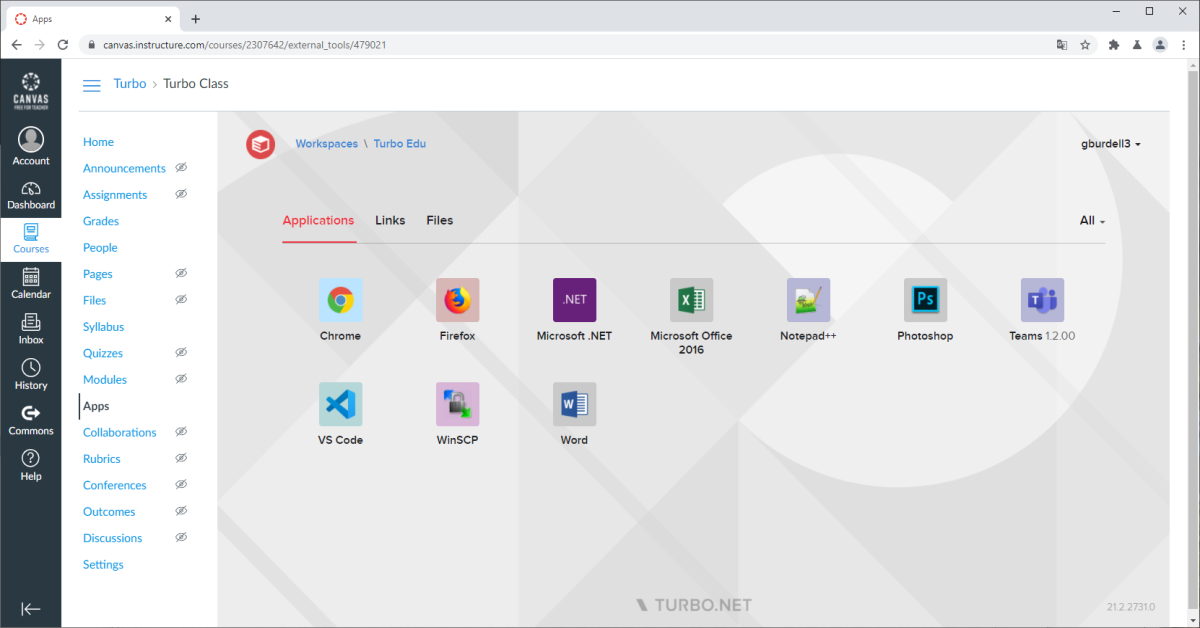Image resolution: width=1200 pixels, height=628 pixels.
Task: Navigate to Grades in course menu
Action: pos(100,220)
